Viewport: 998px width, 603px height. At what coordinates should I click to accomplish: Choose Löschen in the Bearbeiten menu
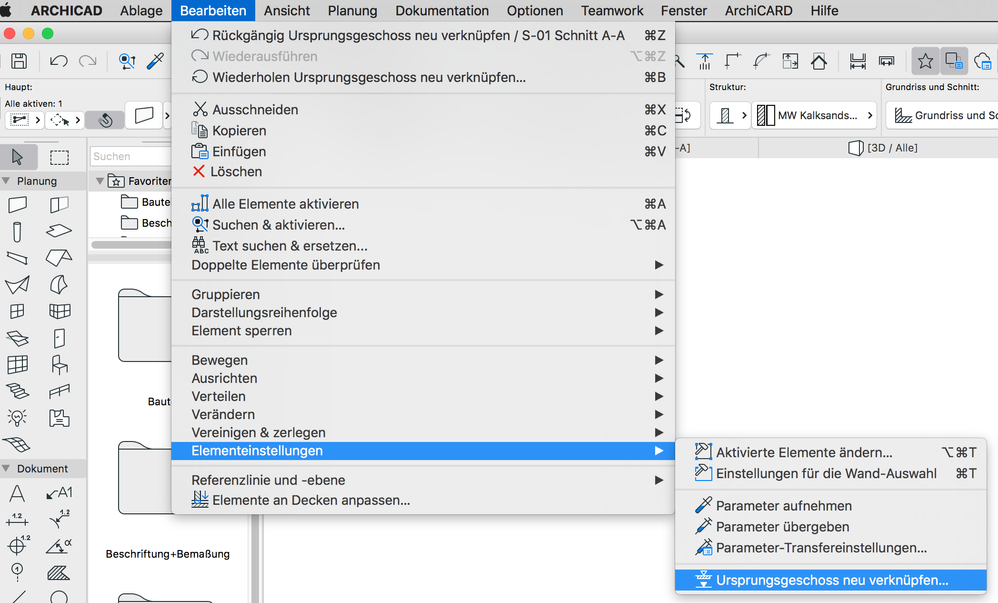click(423, 172)
